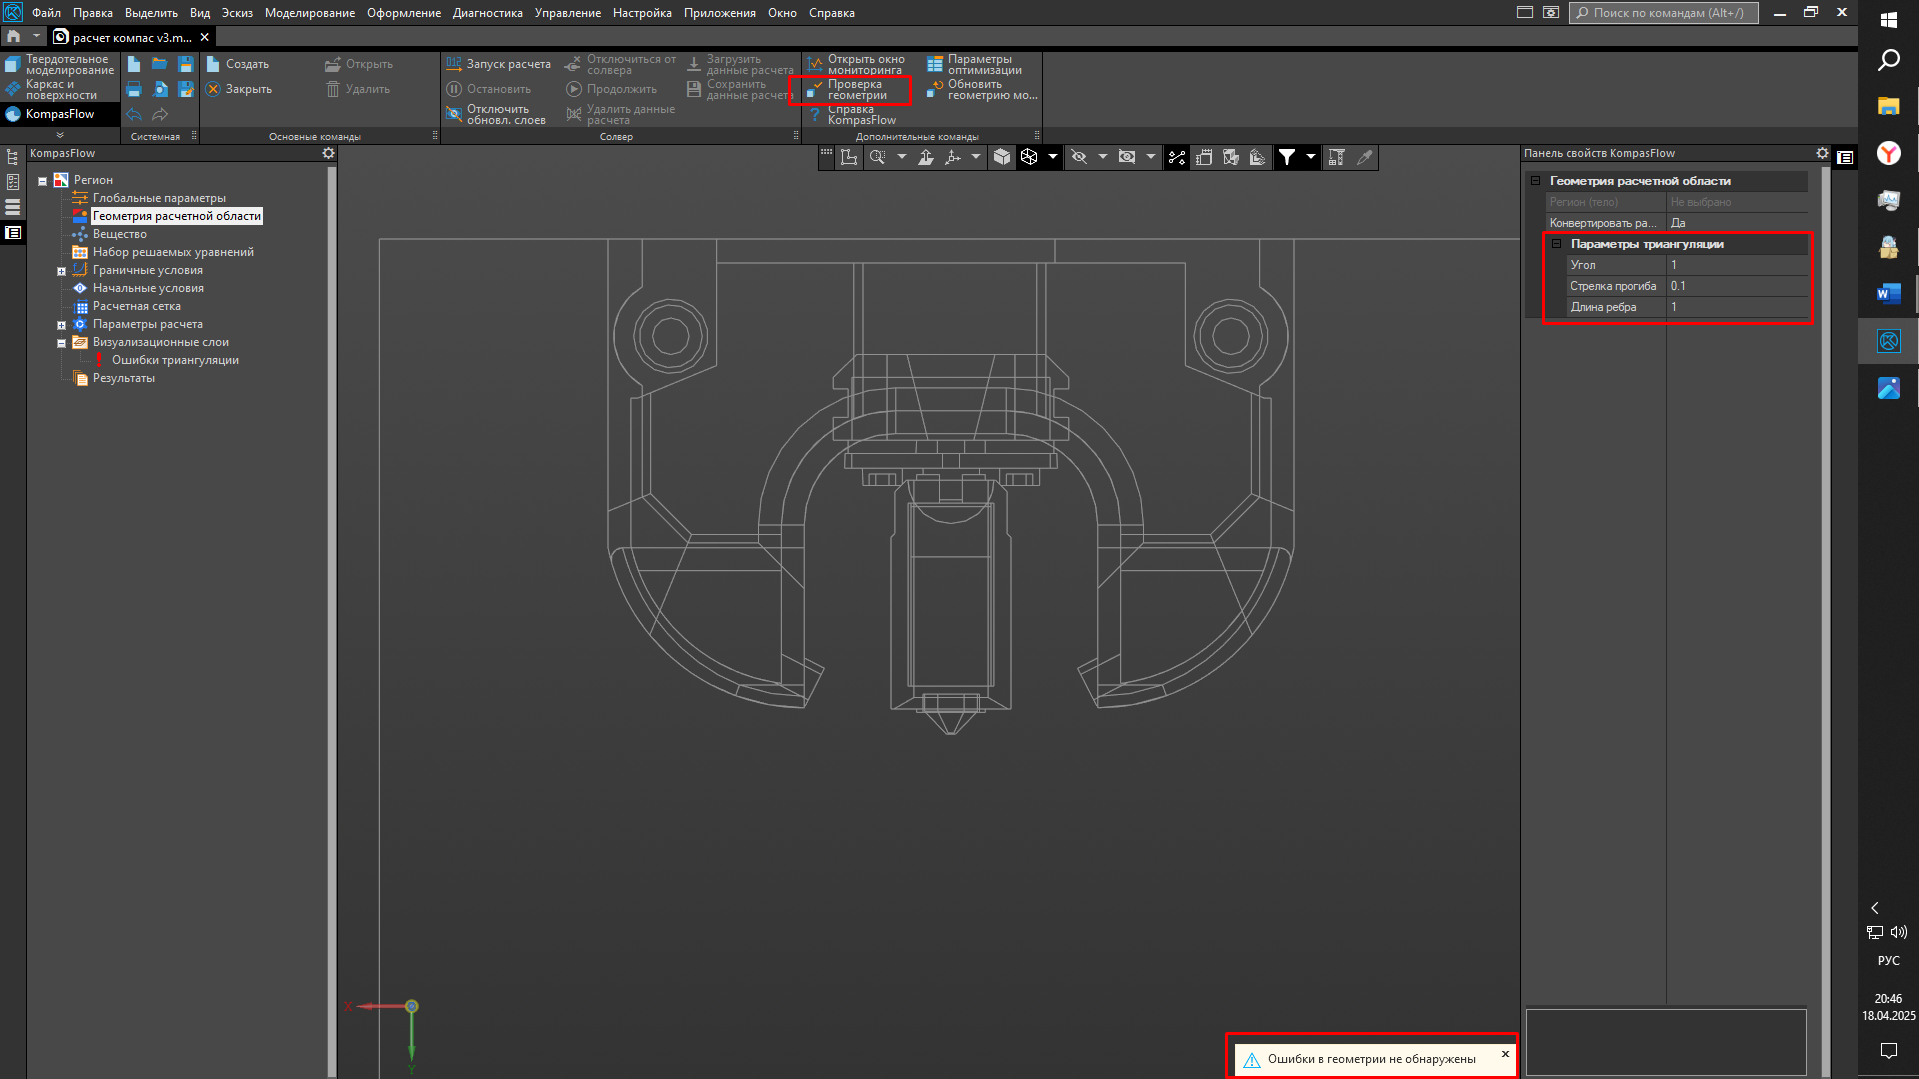Toggle hide objects eye icon
The image size is (1919, 1079).
[1079, 157]
